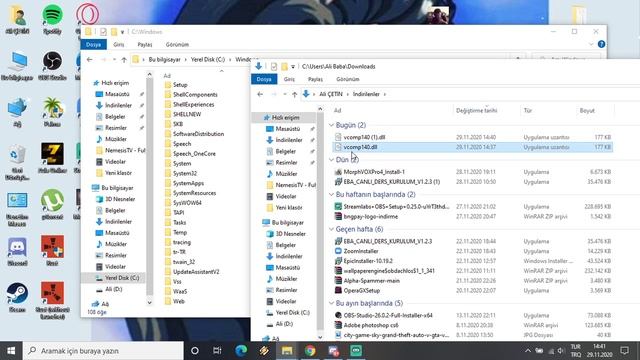Image resolution: width=640 pixels, height=360 pixels.
Task: Select Hızlı erişim in Downloads sidebar
Action: point(285,118)
